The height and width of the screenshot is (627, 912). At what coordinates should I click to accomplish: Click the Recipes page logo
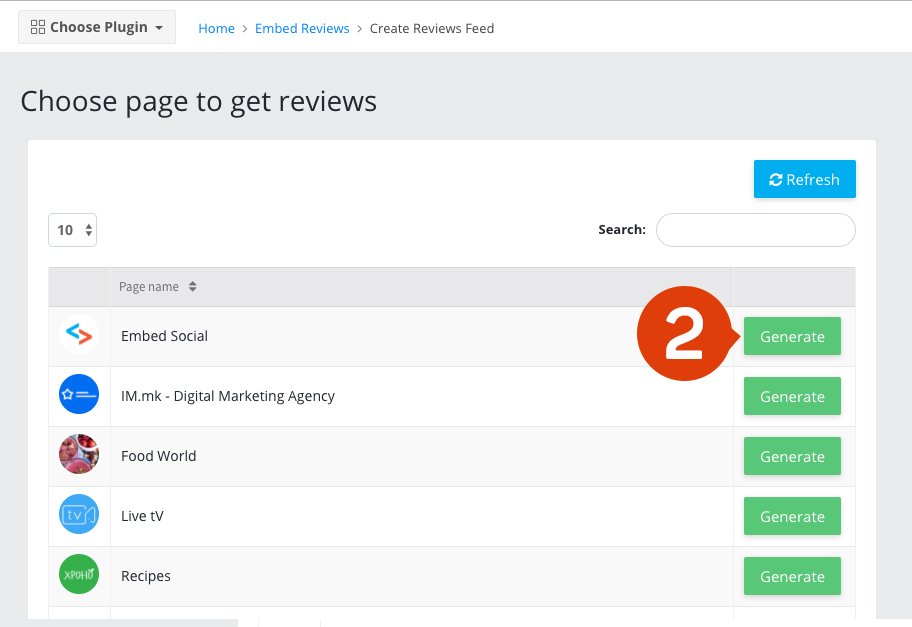point(79,574)
